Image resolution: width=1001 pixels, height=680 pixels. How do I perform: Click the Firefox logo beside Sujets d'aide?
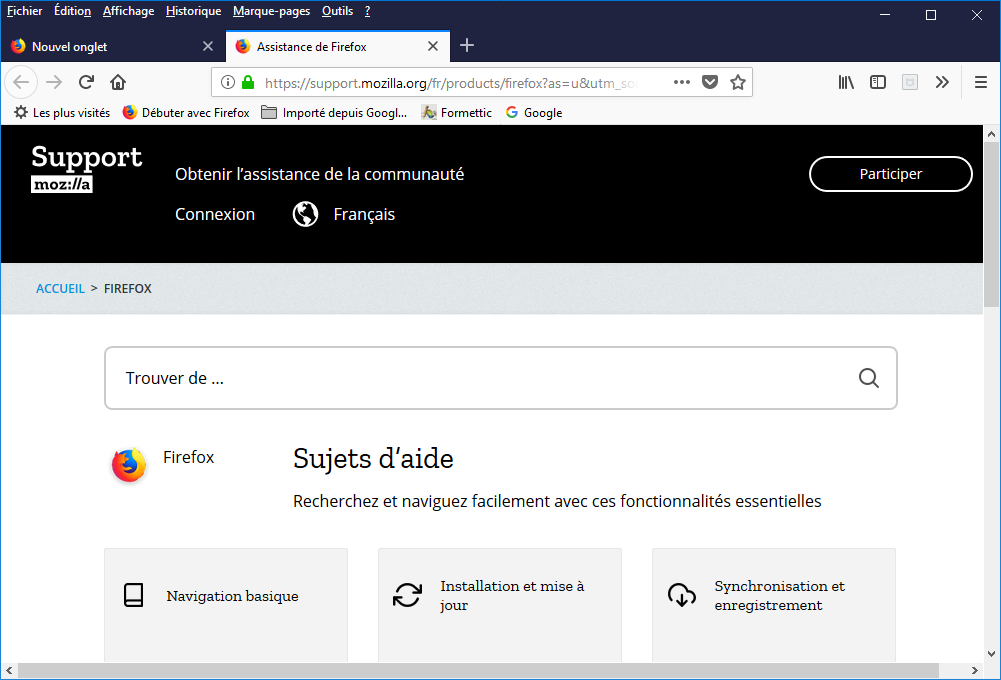click(x=128, y=464)
